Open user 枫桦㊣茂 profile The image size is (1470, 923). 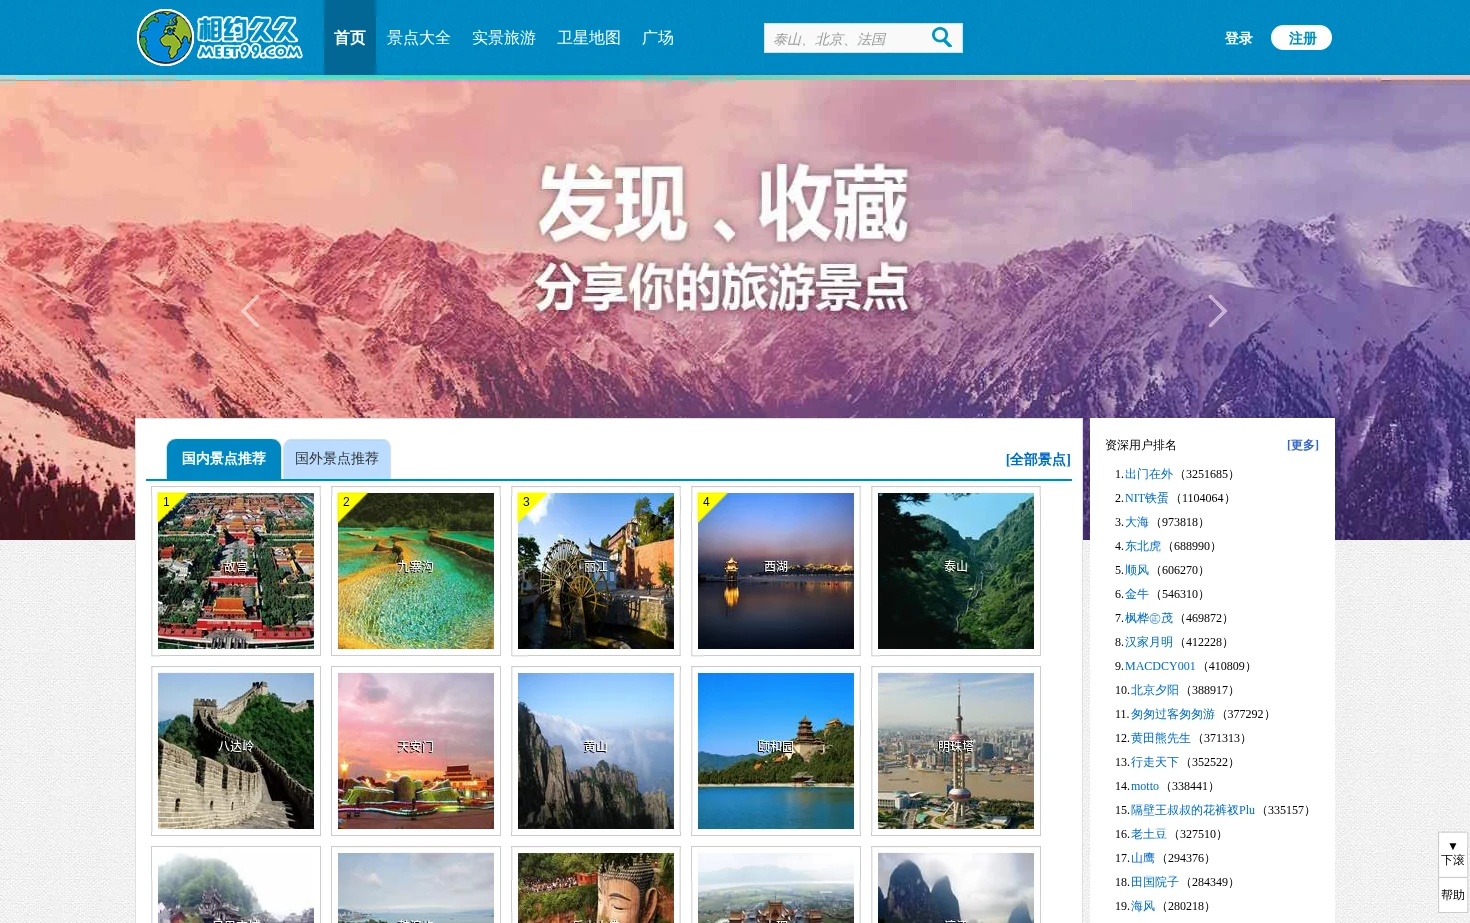(x=1148, y=618)
